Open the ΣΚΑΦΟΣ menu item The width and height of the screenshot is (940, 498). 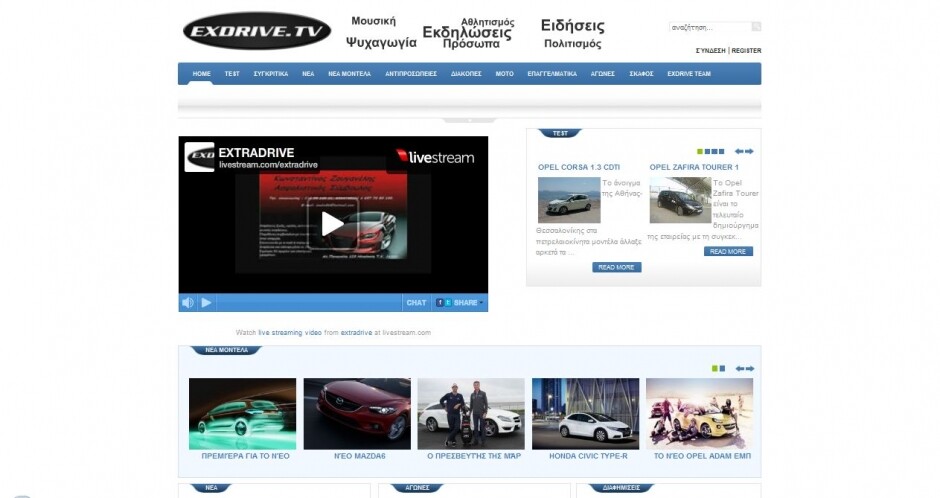[641, 74]
